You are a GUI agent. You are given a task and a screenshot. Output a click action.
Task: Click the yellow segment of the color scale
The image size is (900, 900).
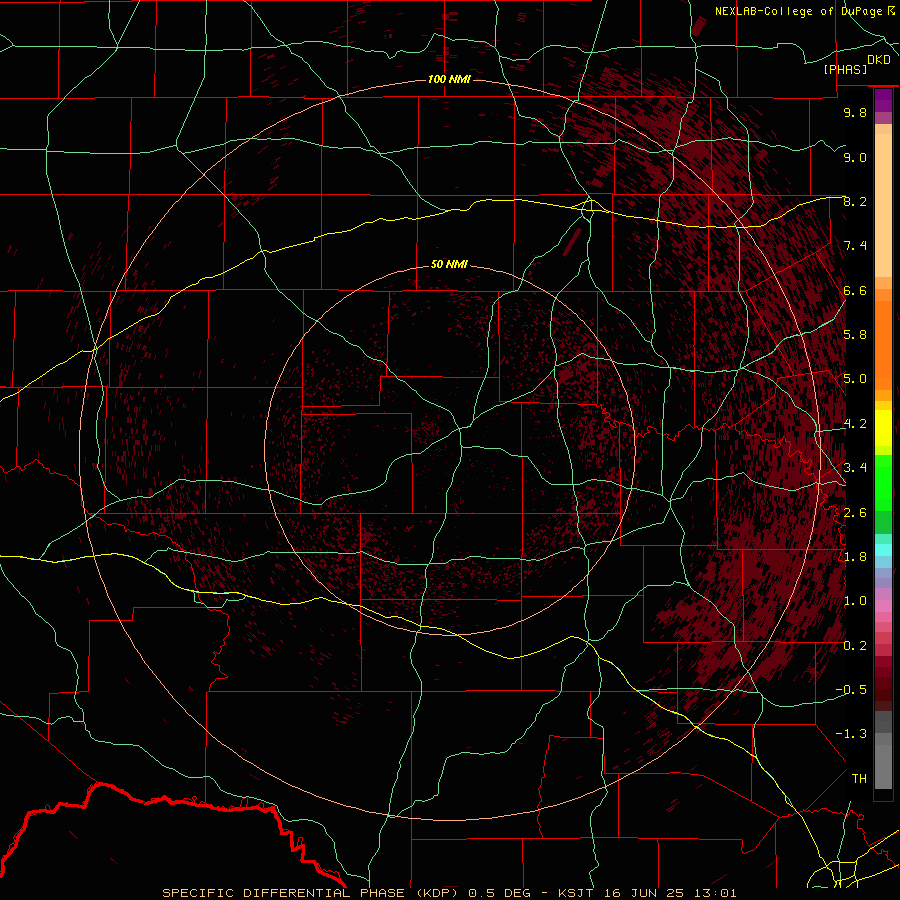pos(883,428)
